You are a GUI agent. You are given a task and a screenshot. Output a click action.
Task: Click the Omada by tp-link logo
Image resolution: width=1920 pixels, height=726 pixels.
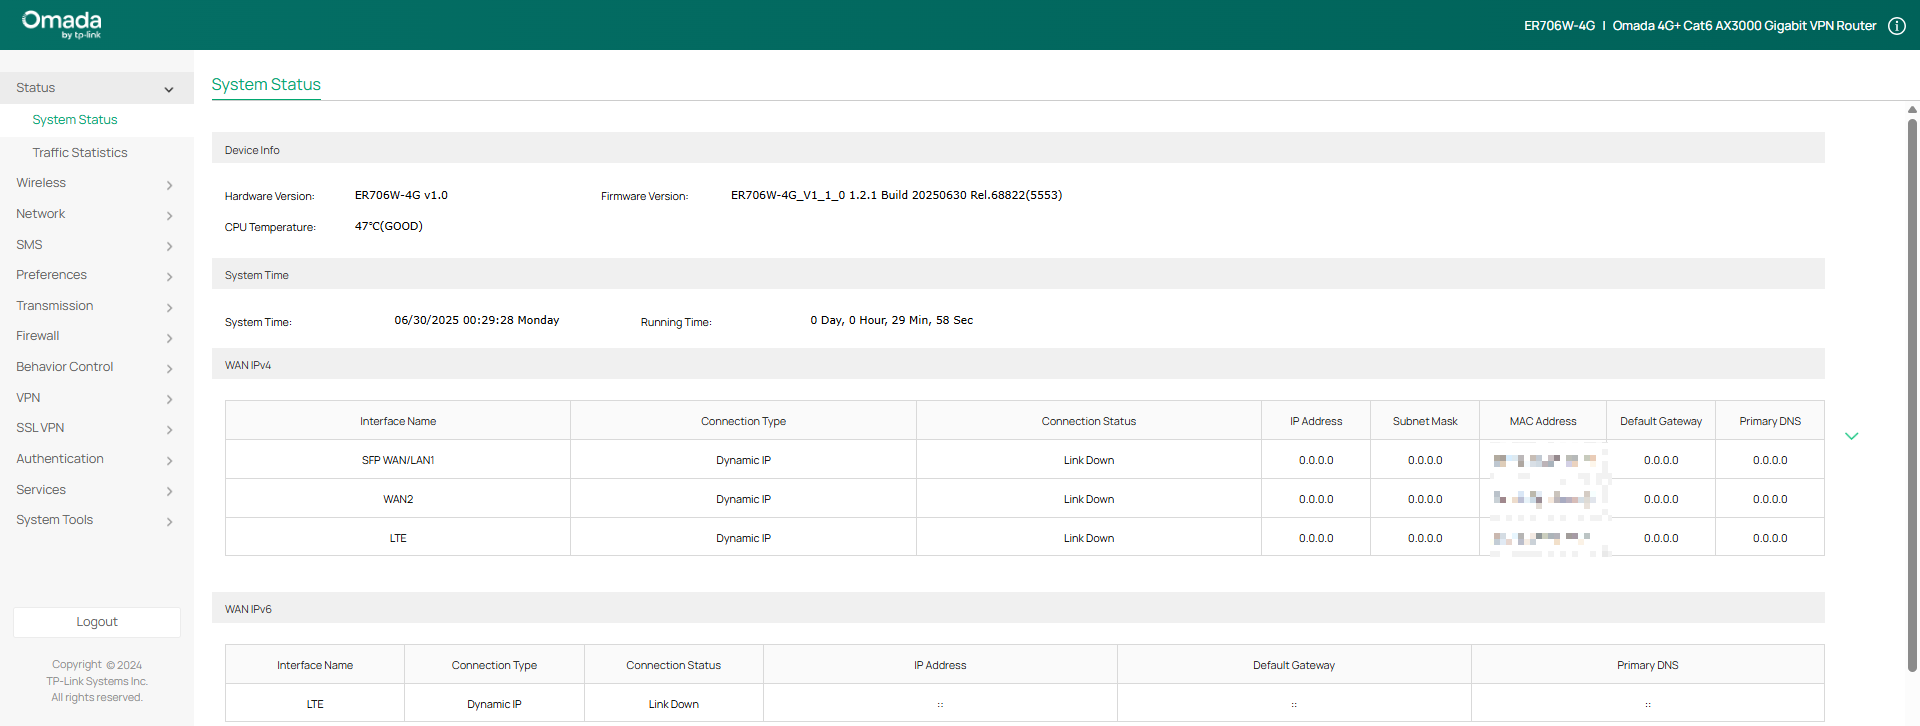coord(62,24)
